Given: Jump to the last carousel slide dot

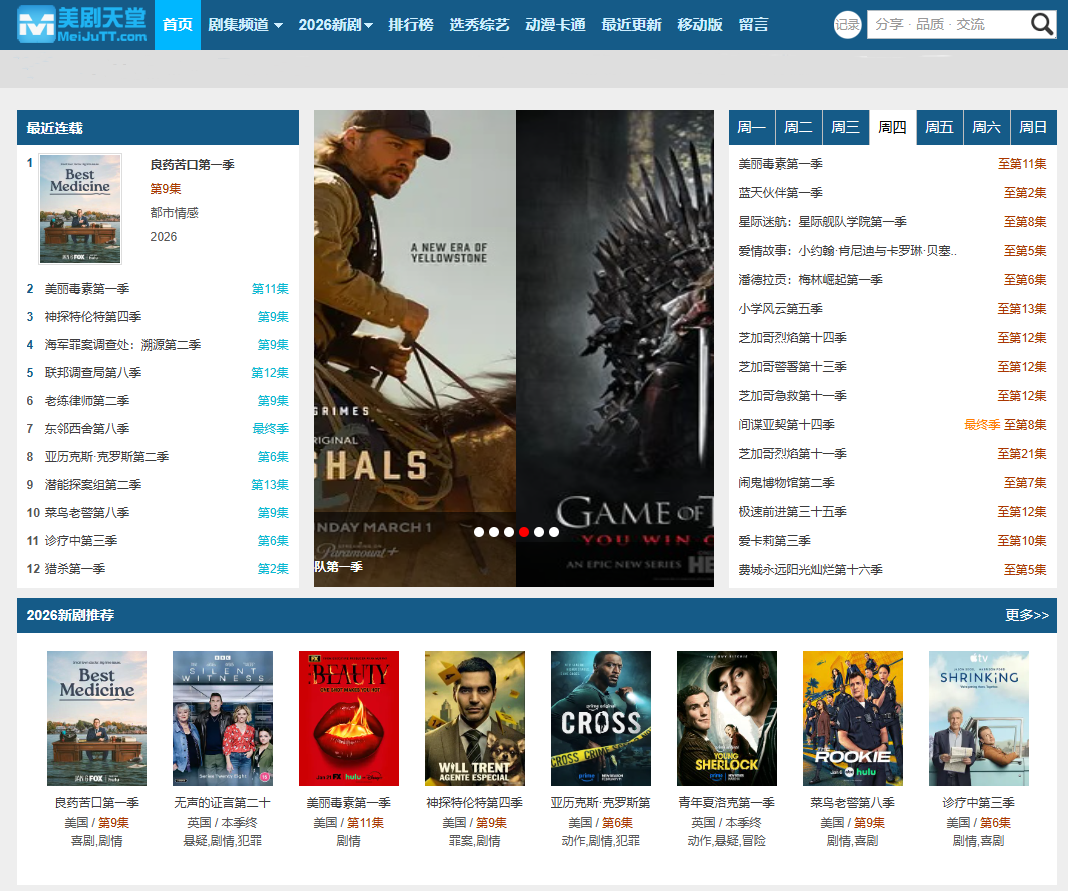Looking at the screenshot, I should tap(554, 532).
